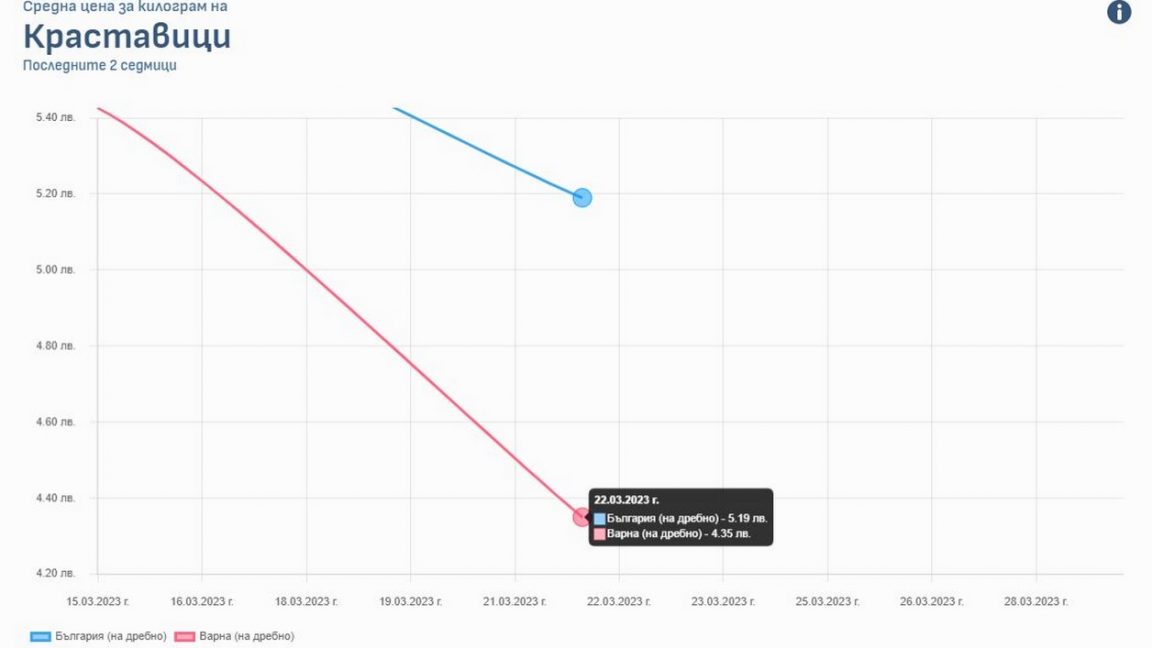1152x648 pixels.
Task: Click the 22.03.2023 г. x-axis date label
Action: 619,602
